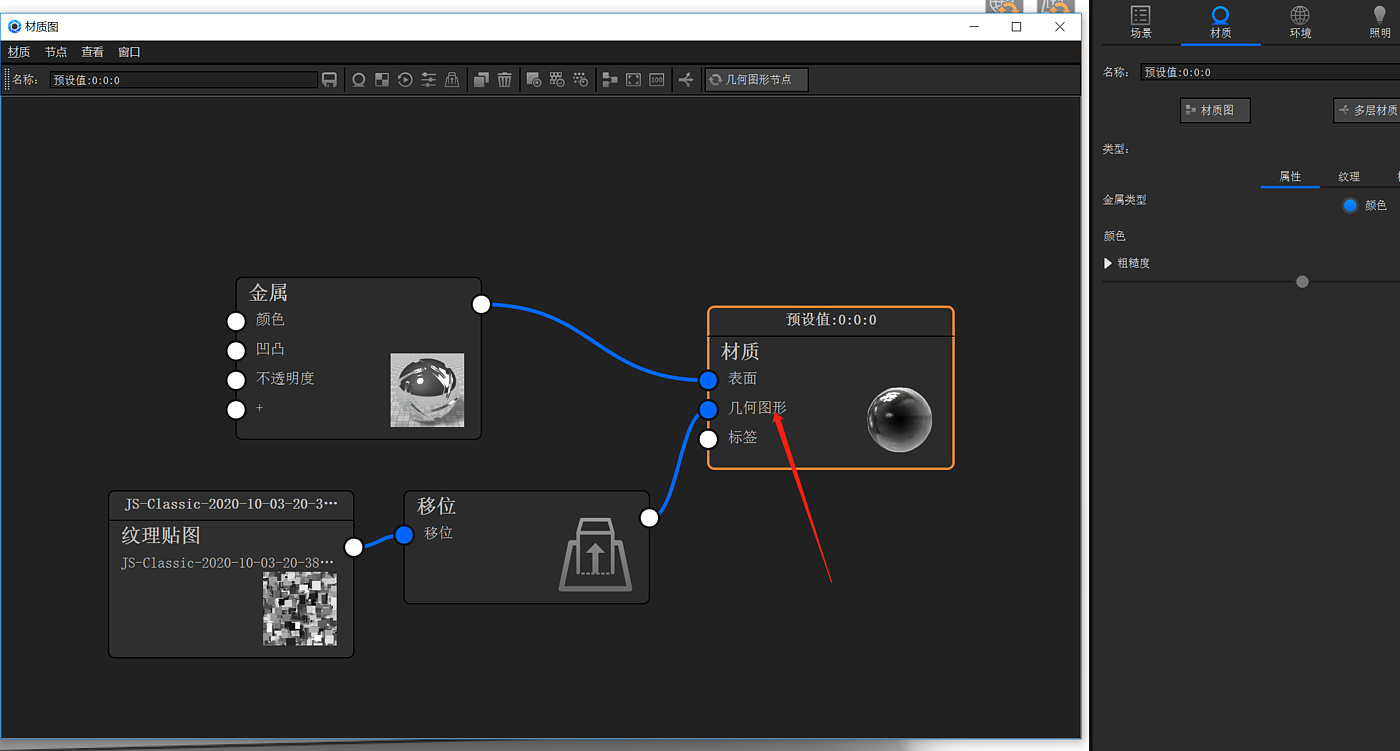Click the save material icon beside name field
The height and width of the screenshot is (751, 1400).
tap(329, 80)
